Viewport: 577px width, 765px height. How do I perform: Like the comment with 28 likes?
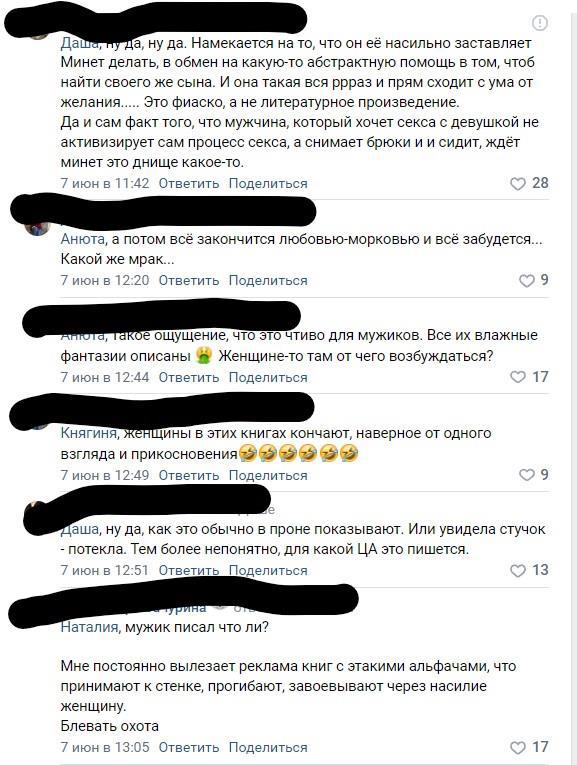tap(517, 184)
